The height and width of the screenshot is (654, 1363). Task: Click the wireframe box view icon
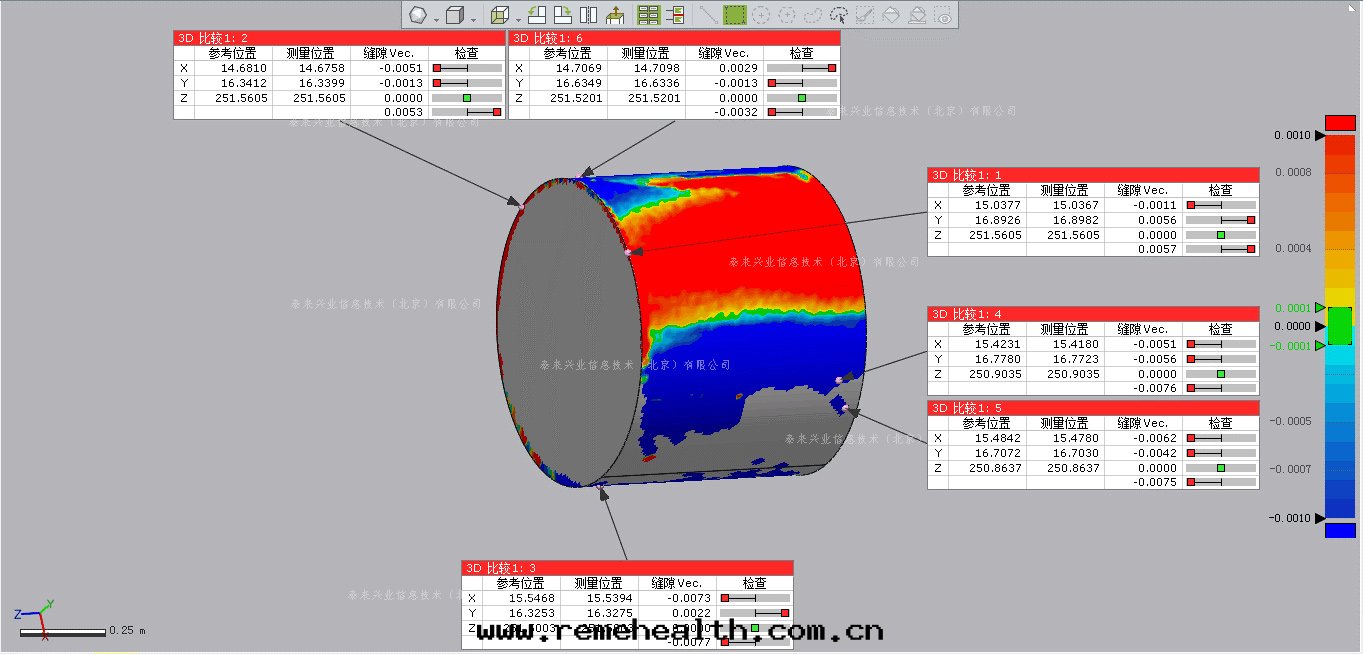(x=500, y=15)
